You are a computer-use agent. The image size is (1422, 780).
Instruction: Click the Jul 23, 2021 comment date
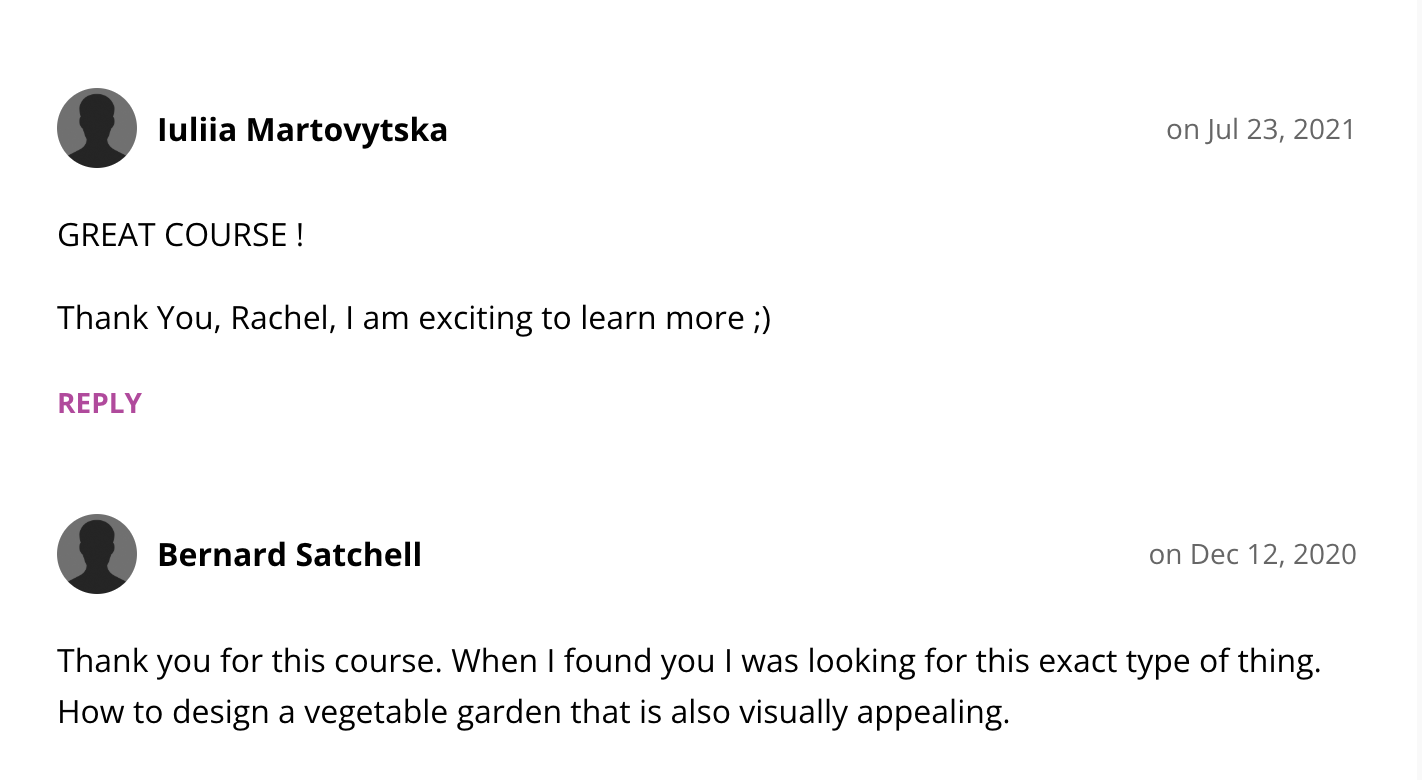coord(1260,130)
